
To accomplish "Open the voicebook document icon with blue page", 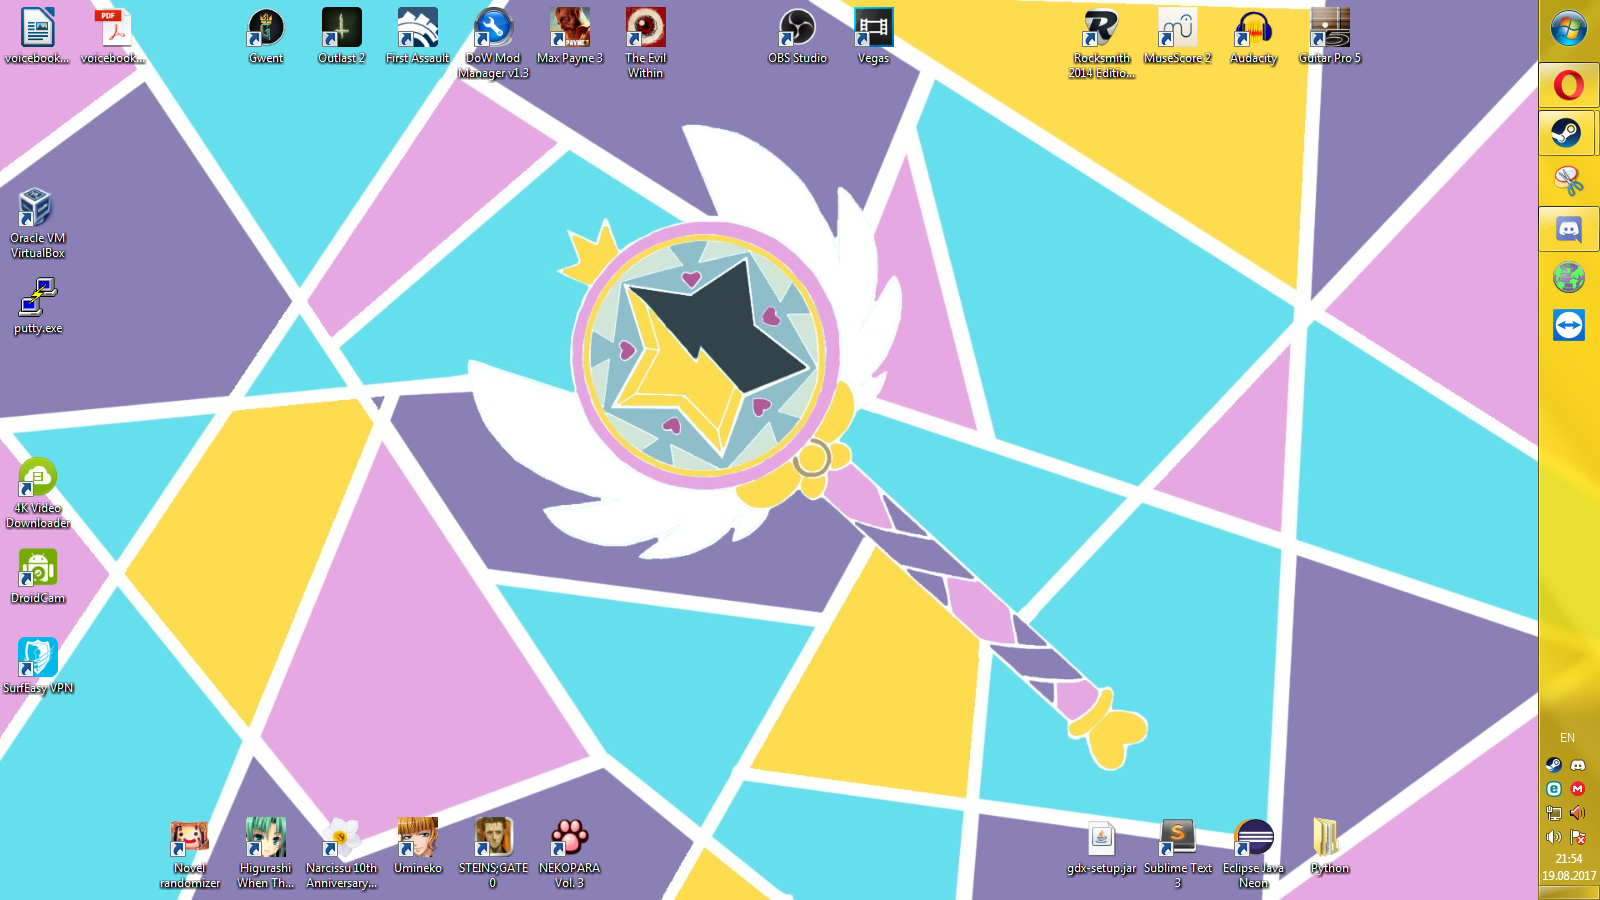I will tap(38, 36).
